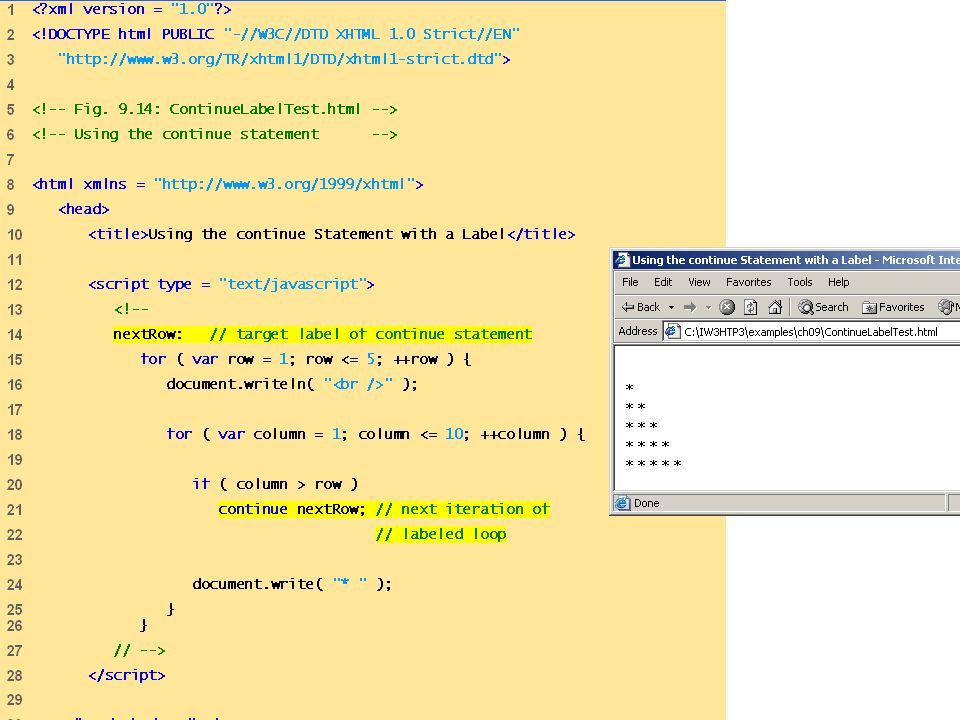Click the Address field showing ContinueLabelTest.html path
This screenshot has height=720, width=960.
coord(811,332)
